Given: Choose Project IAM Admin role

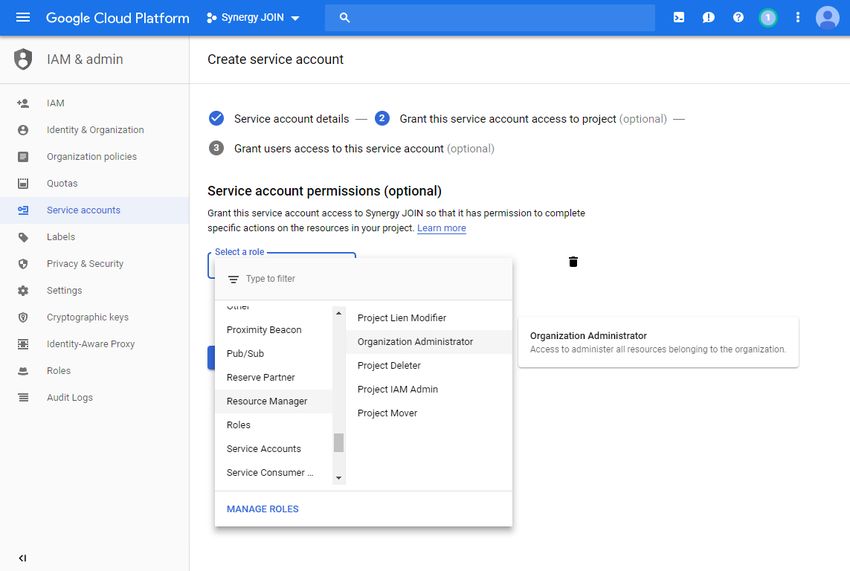Looking at the screenshot, I should click(x=429, y=389).
